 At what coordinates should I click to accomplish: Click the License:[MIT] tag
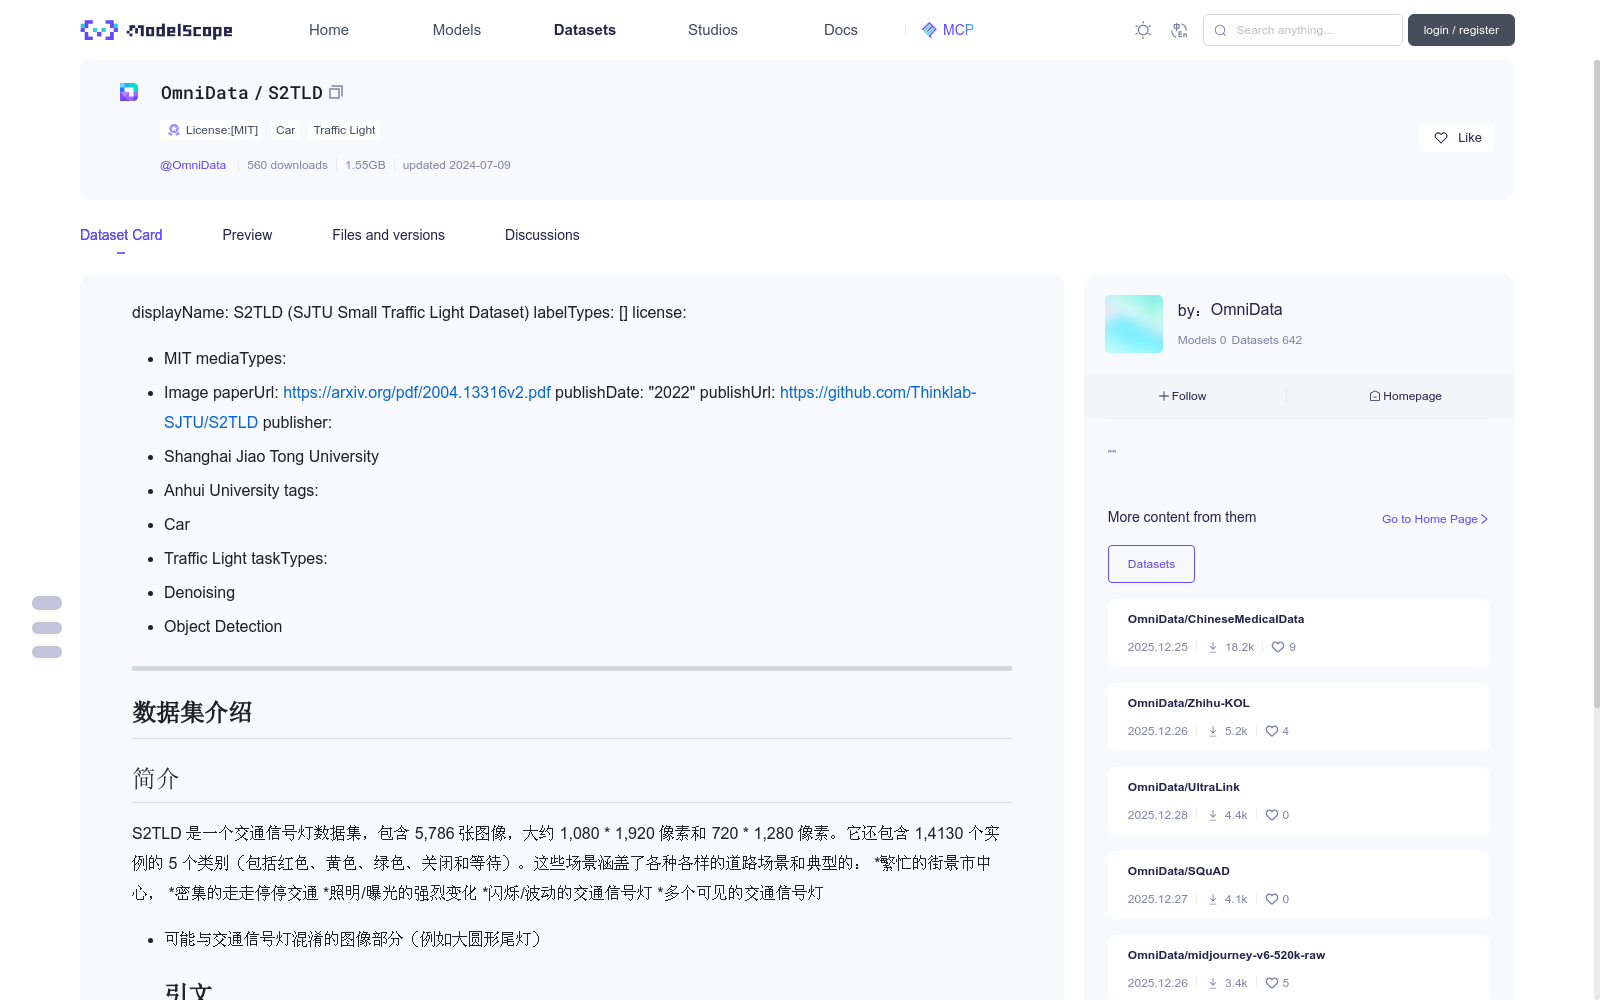coord(212,130)
